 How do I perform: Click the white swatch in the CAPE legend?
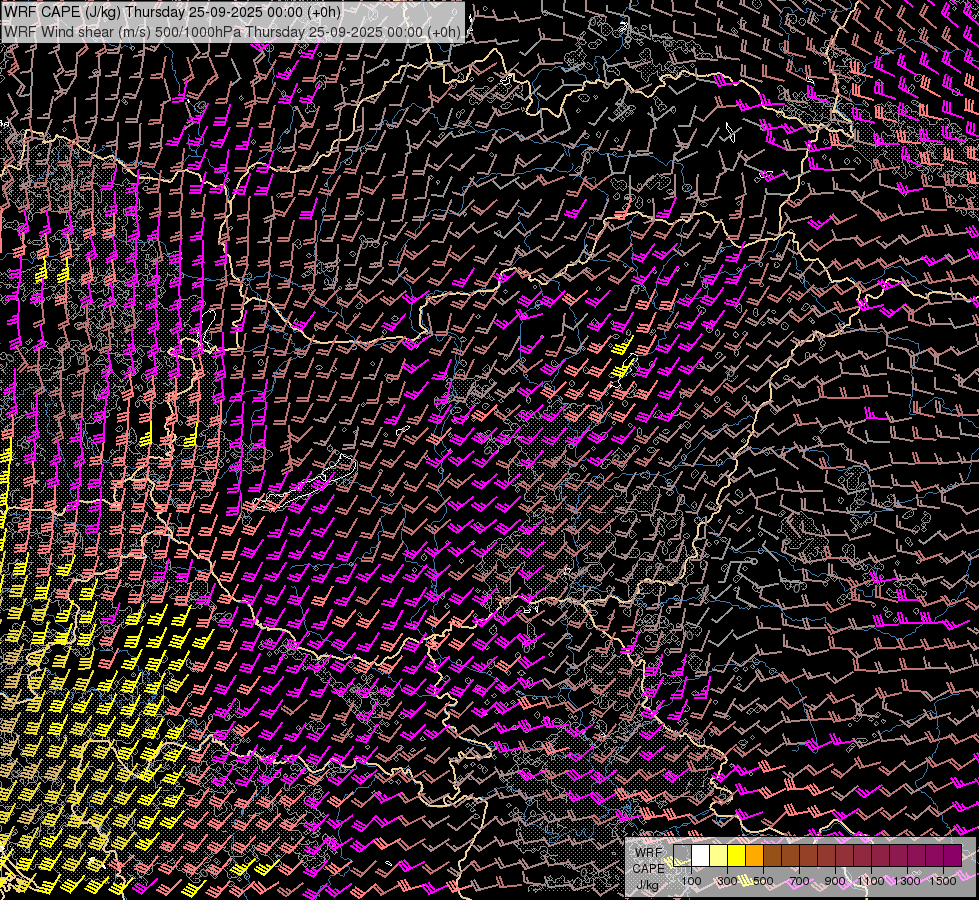click(701, 855)
